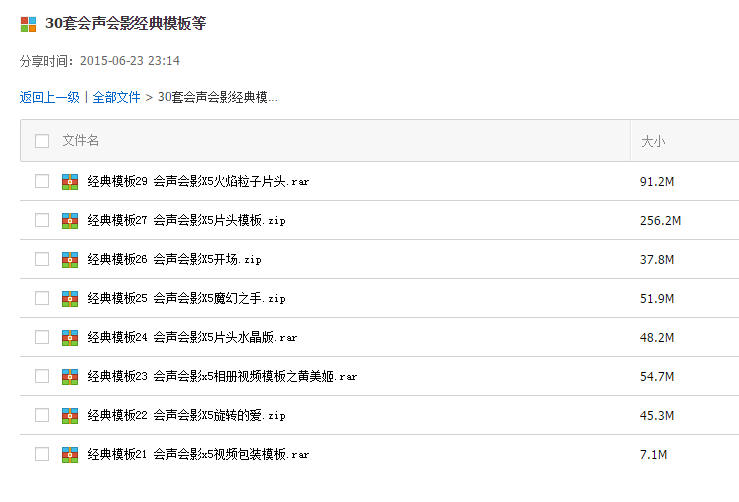Click the archive icon for 经典模板26
This screenshot has height=502, width=739.
(70, 260)
